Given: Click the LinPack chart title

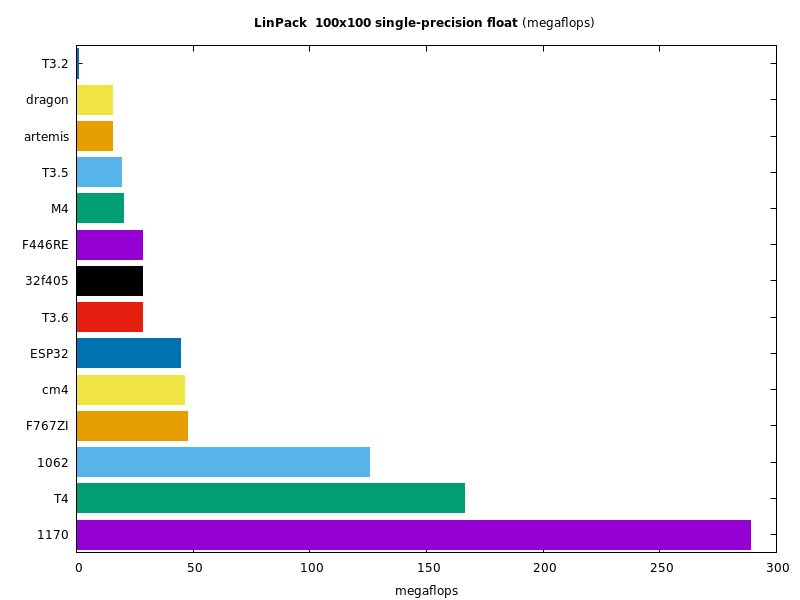Looking at the screenshot, I should coord(423,23).
